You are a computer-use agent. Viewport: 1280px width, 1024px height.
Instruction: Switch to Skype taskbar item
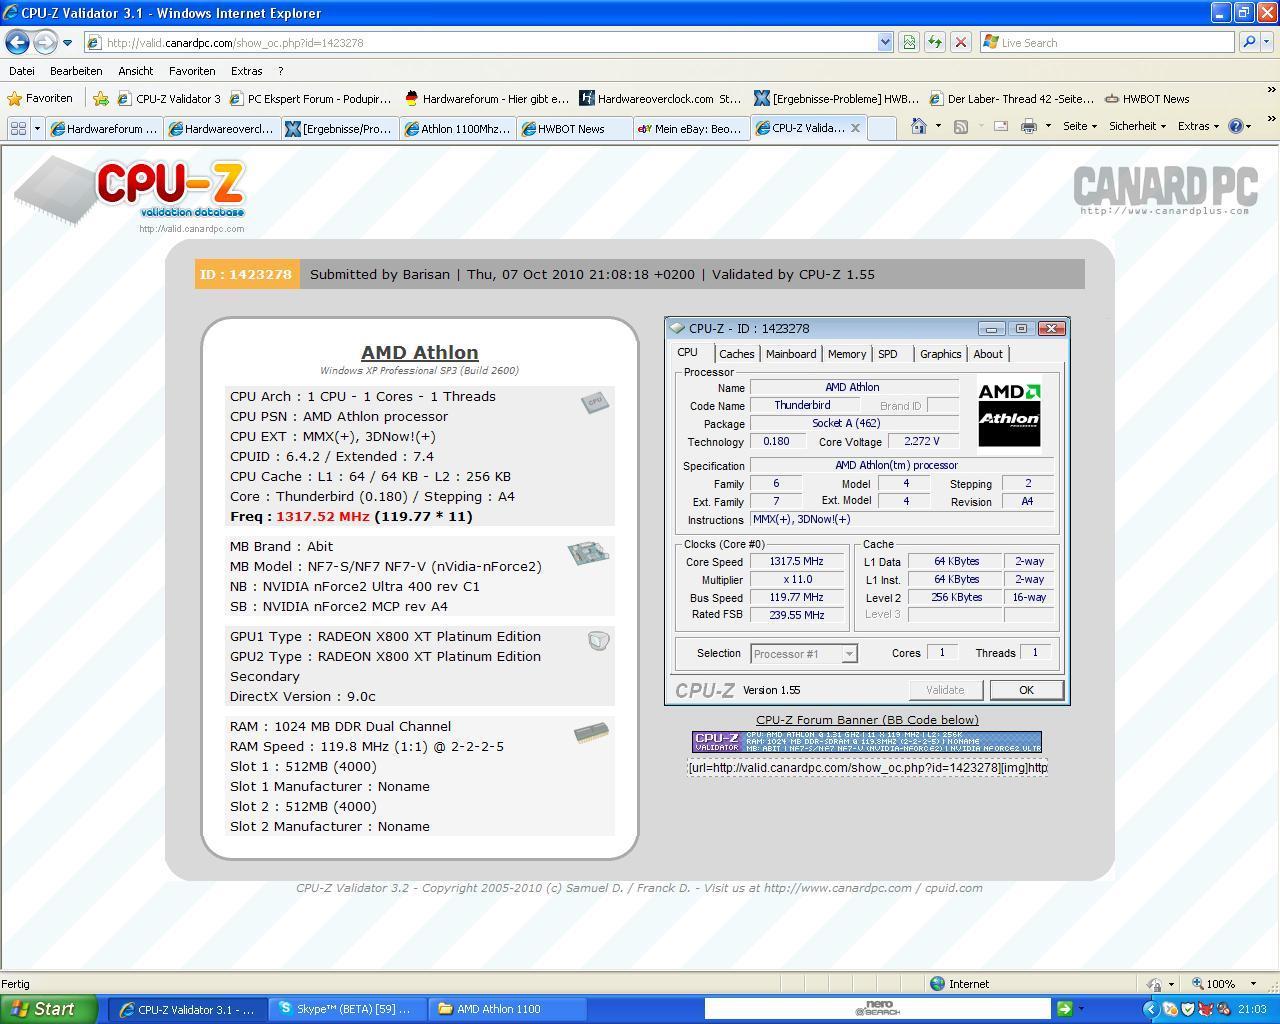tap(346, 1009)
